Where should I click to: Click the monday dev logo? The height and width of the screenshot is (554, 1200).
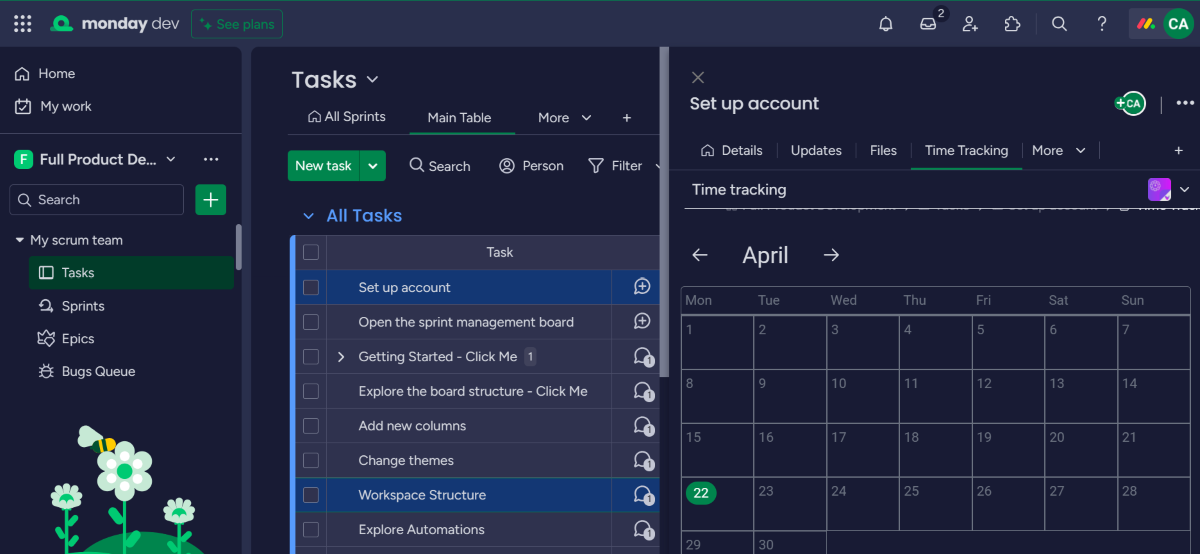click(x=115, y=23)
